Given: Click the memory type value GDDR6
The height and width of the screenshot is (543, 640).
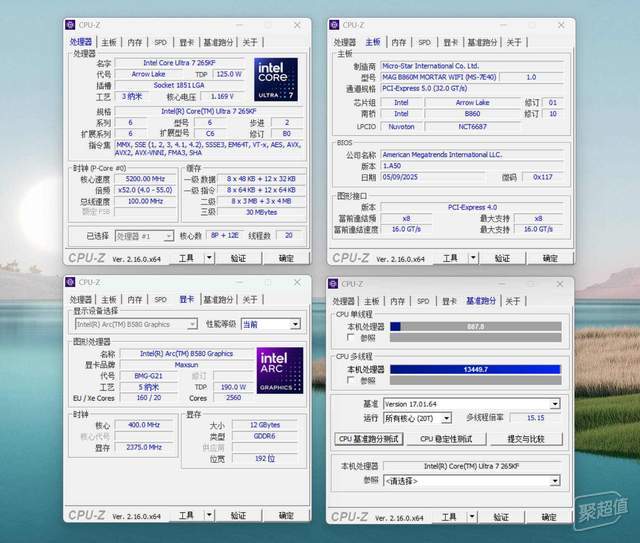Looking at the screenshot, I should [x=265, y=436].
